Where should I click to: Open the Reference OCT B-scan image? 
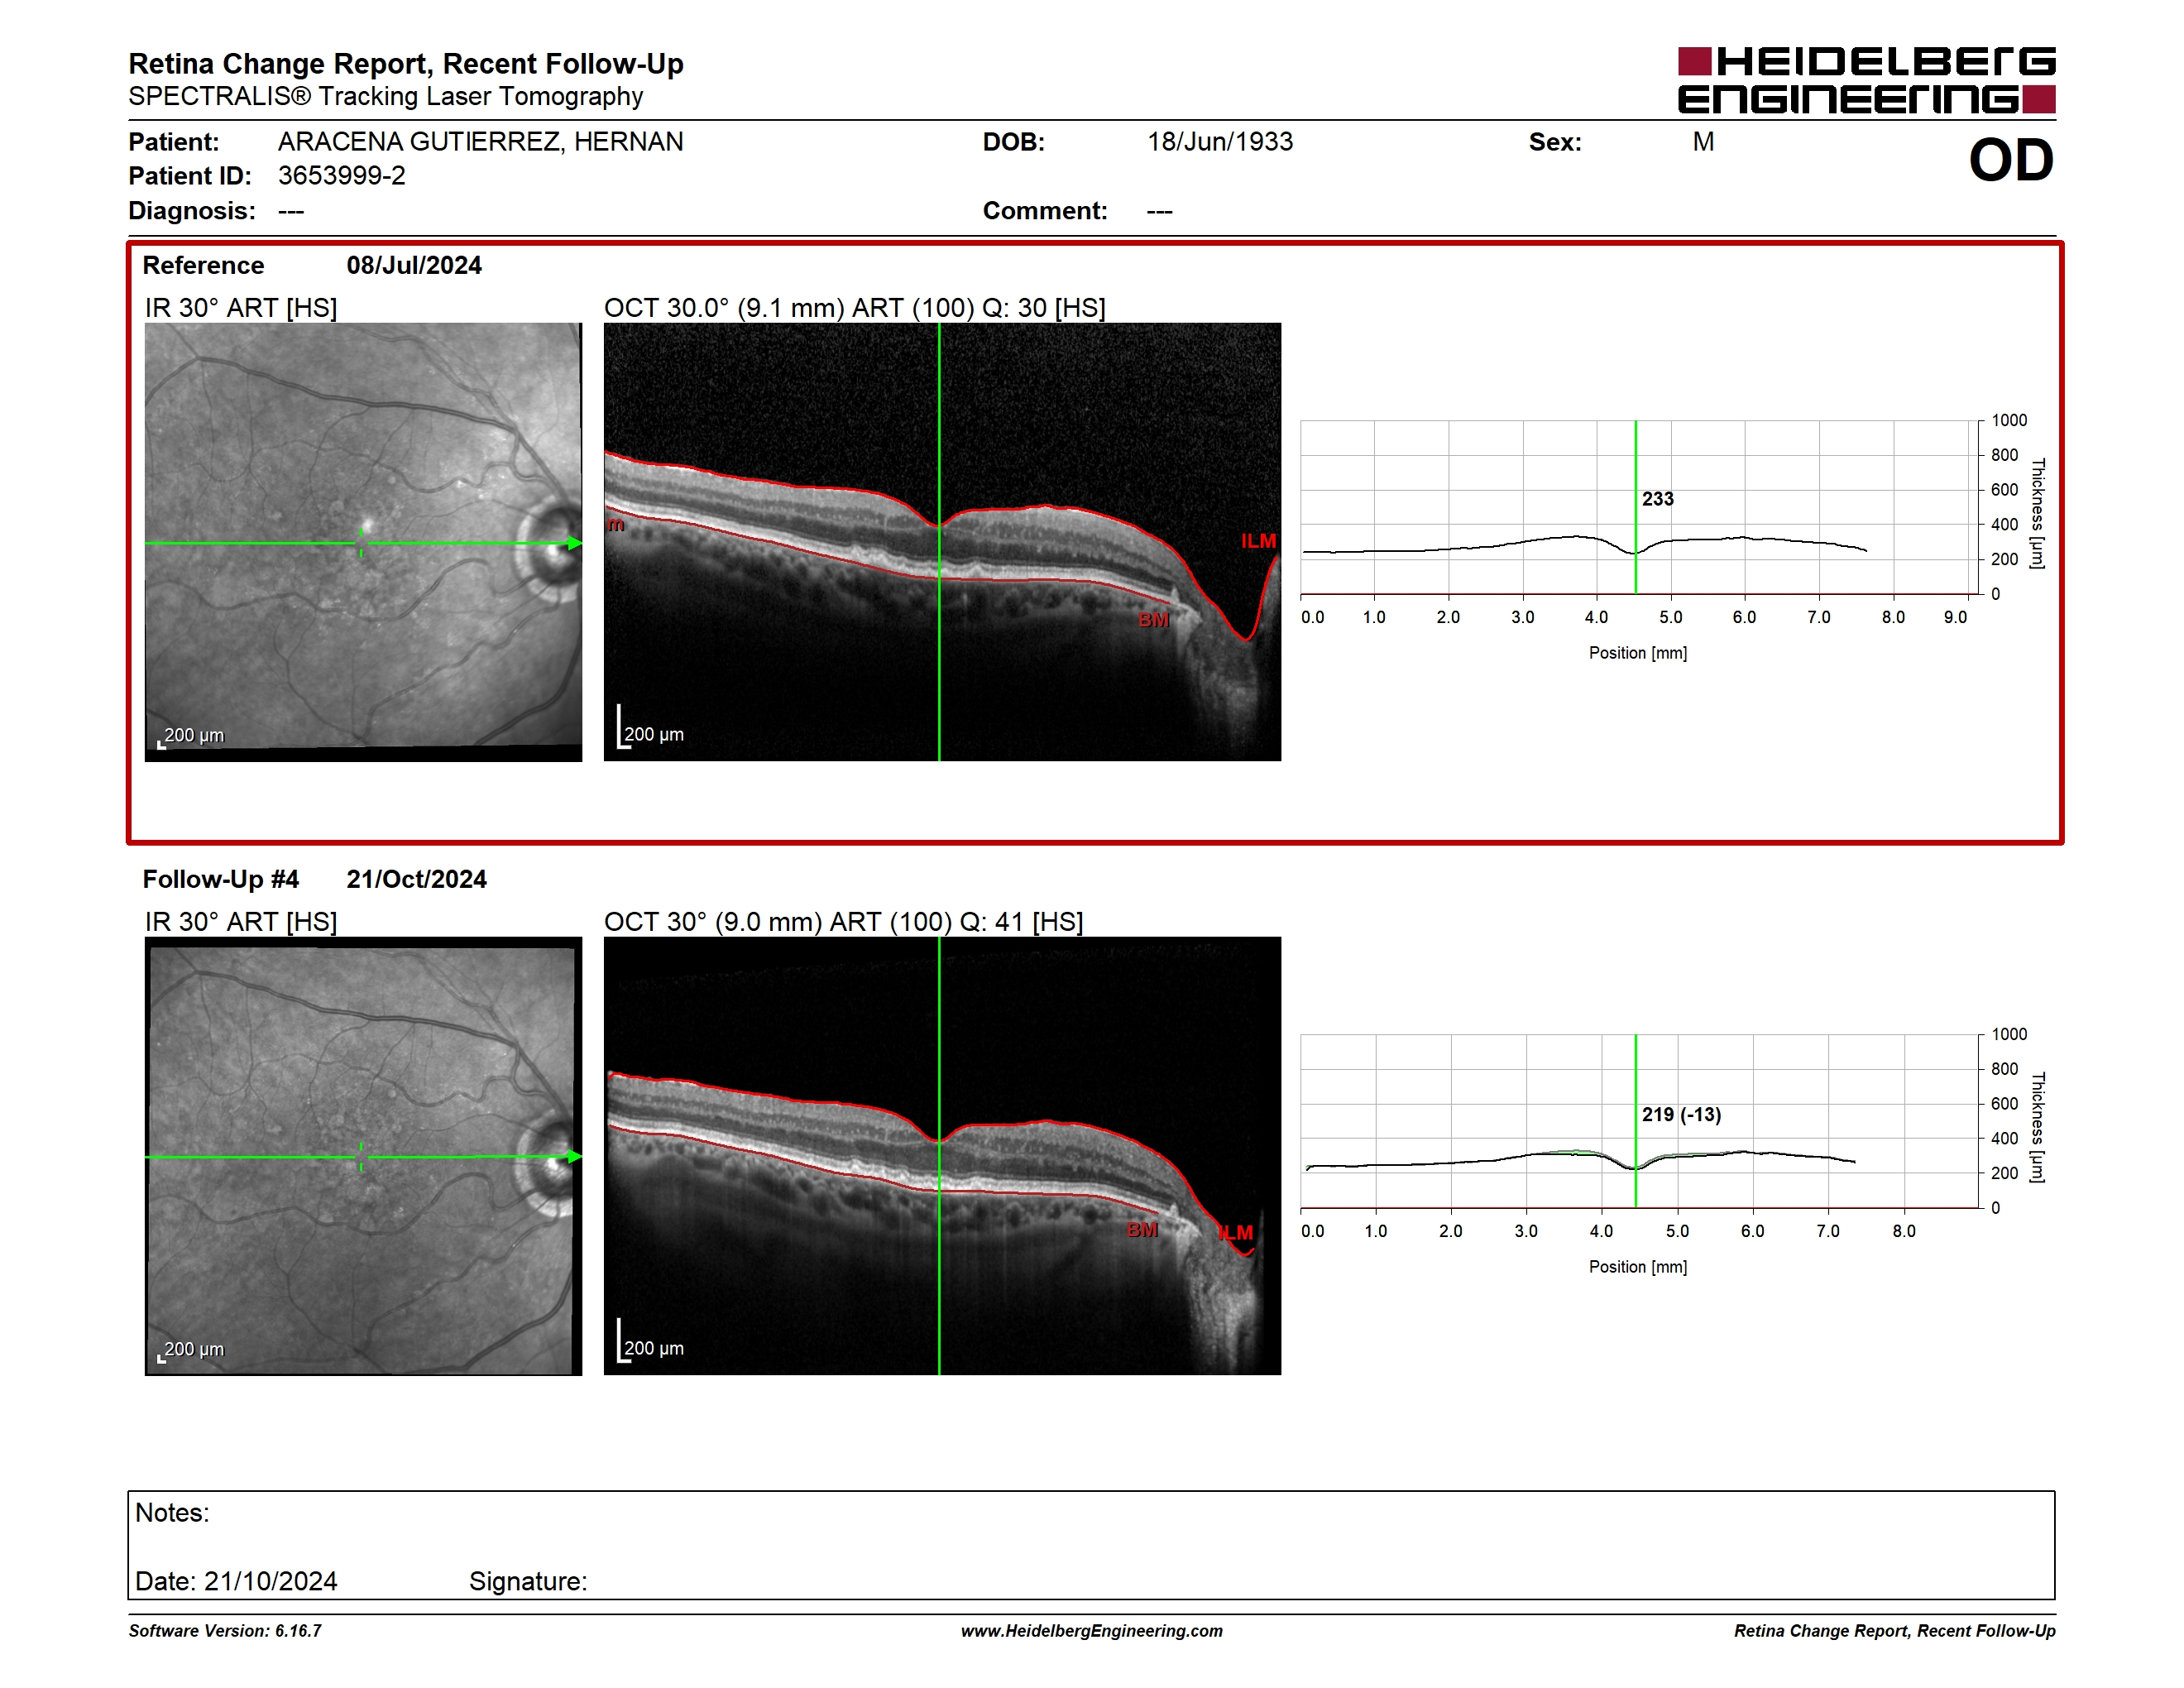click(942, 541)
